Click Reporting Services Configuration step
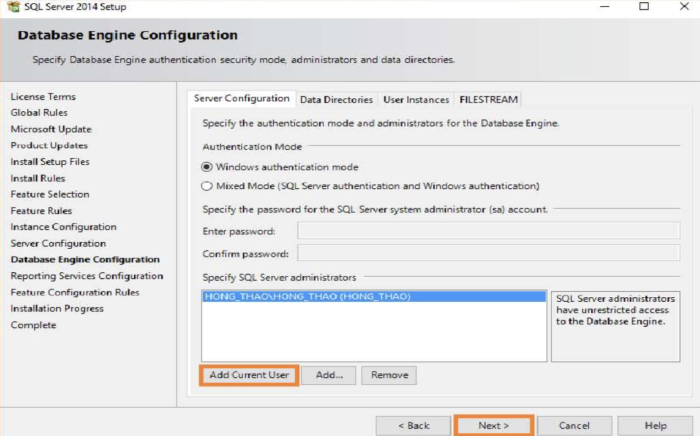The width and height of the screenshot is (700, 436). tap(87, 276)
